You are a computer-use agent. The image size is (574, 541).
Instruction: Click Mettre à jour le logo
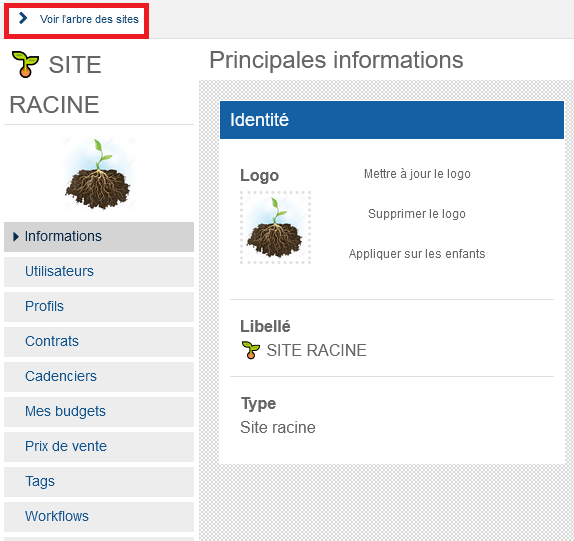coord(417,174)
